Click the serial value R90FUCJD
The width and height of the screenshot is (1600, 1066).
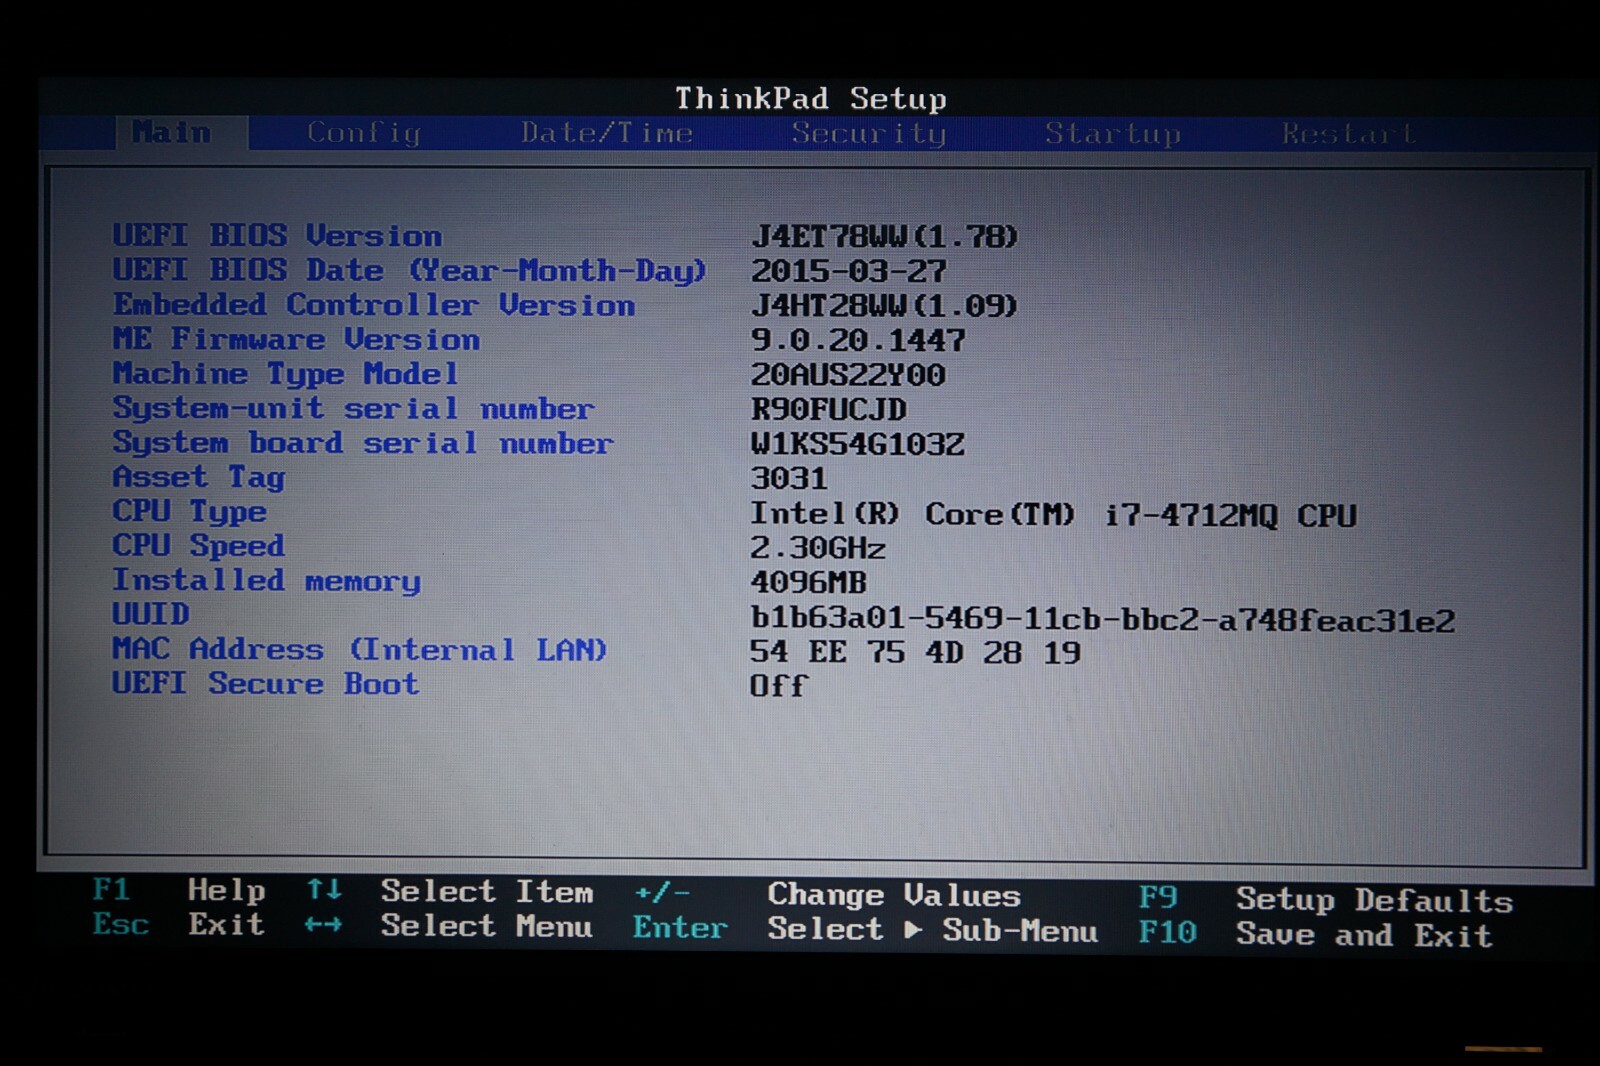[829, 410]
